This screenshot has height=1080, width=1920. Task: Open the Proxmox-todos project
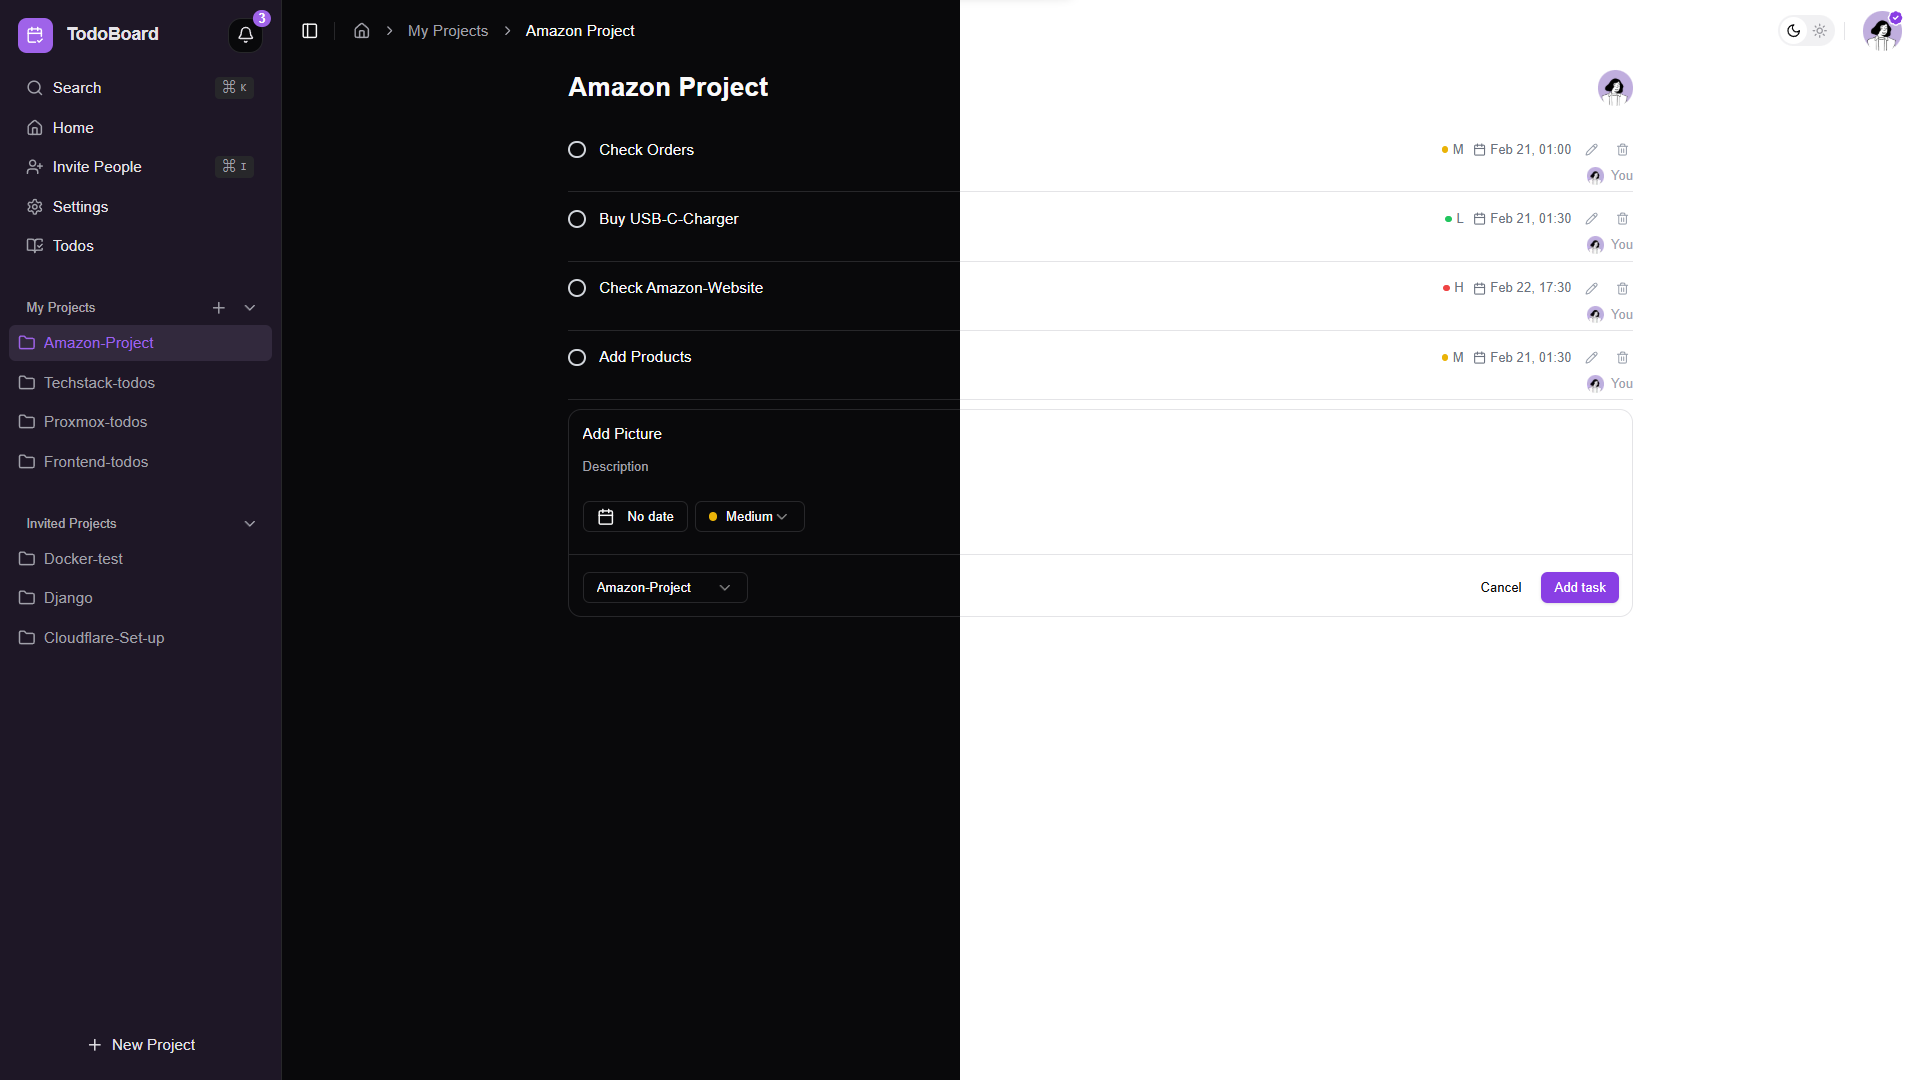tap(140, 422)
